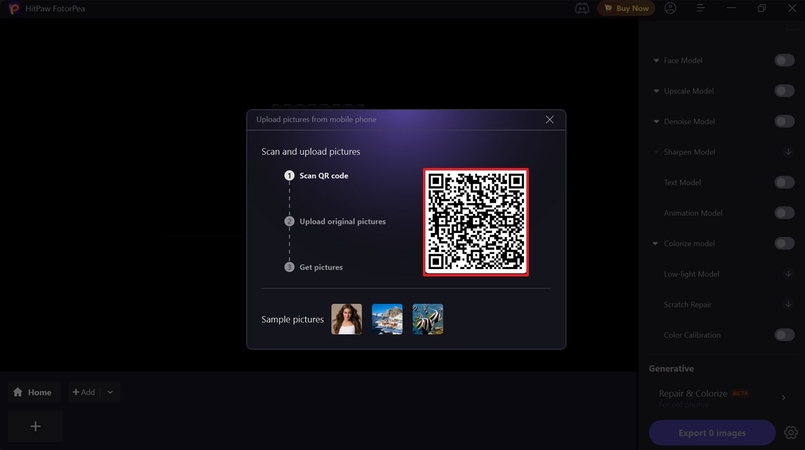Choose the snowy mountain sample picture
The width and height of the screenshot is (805, 450).
[x=387, y=319]
